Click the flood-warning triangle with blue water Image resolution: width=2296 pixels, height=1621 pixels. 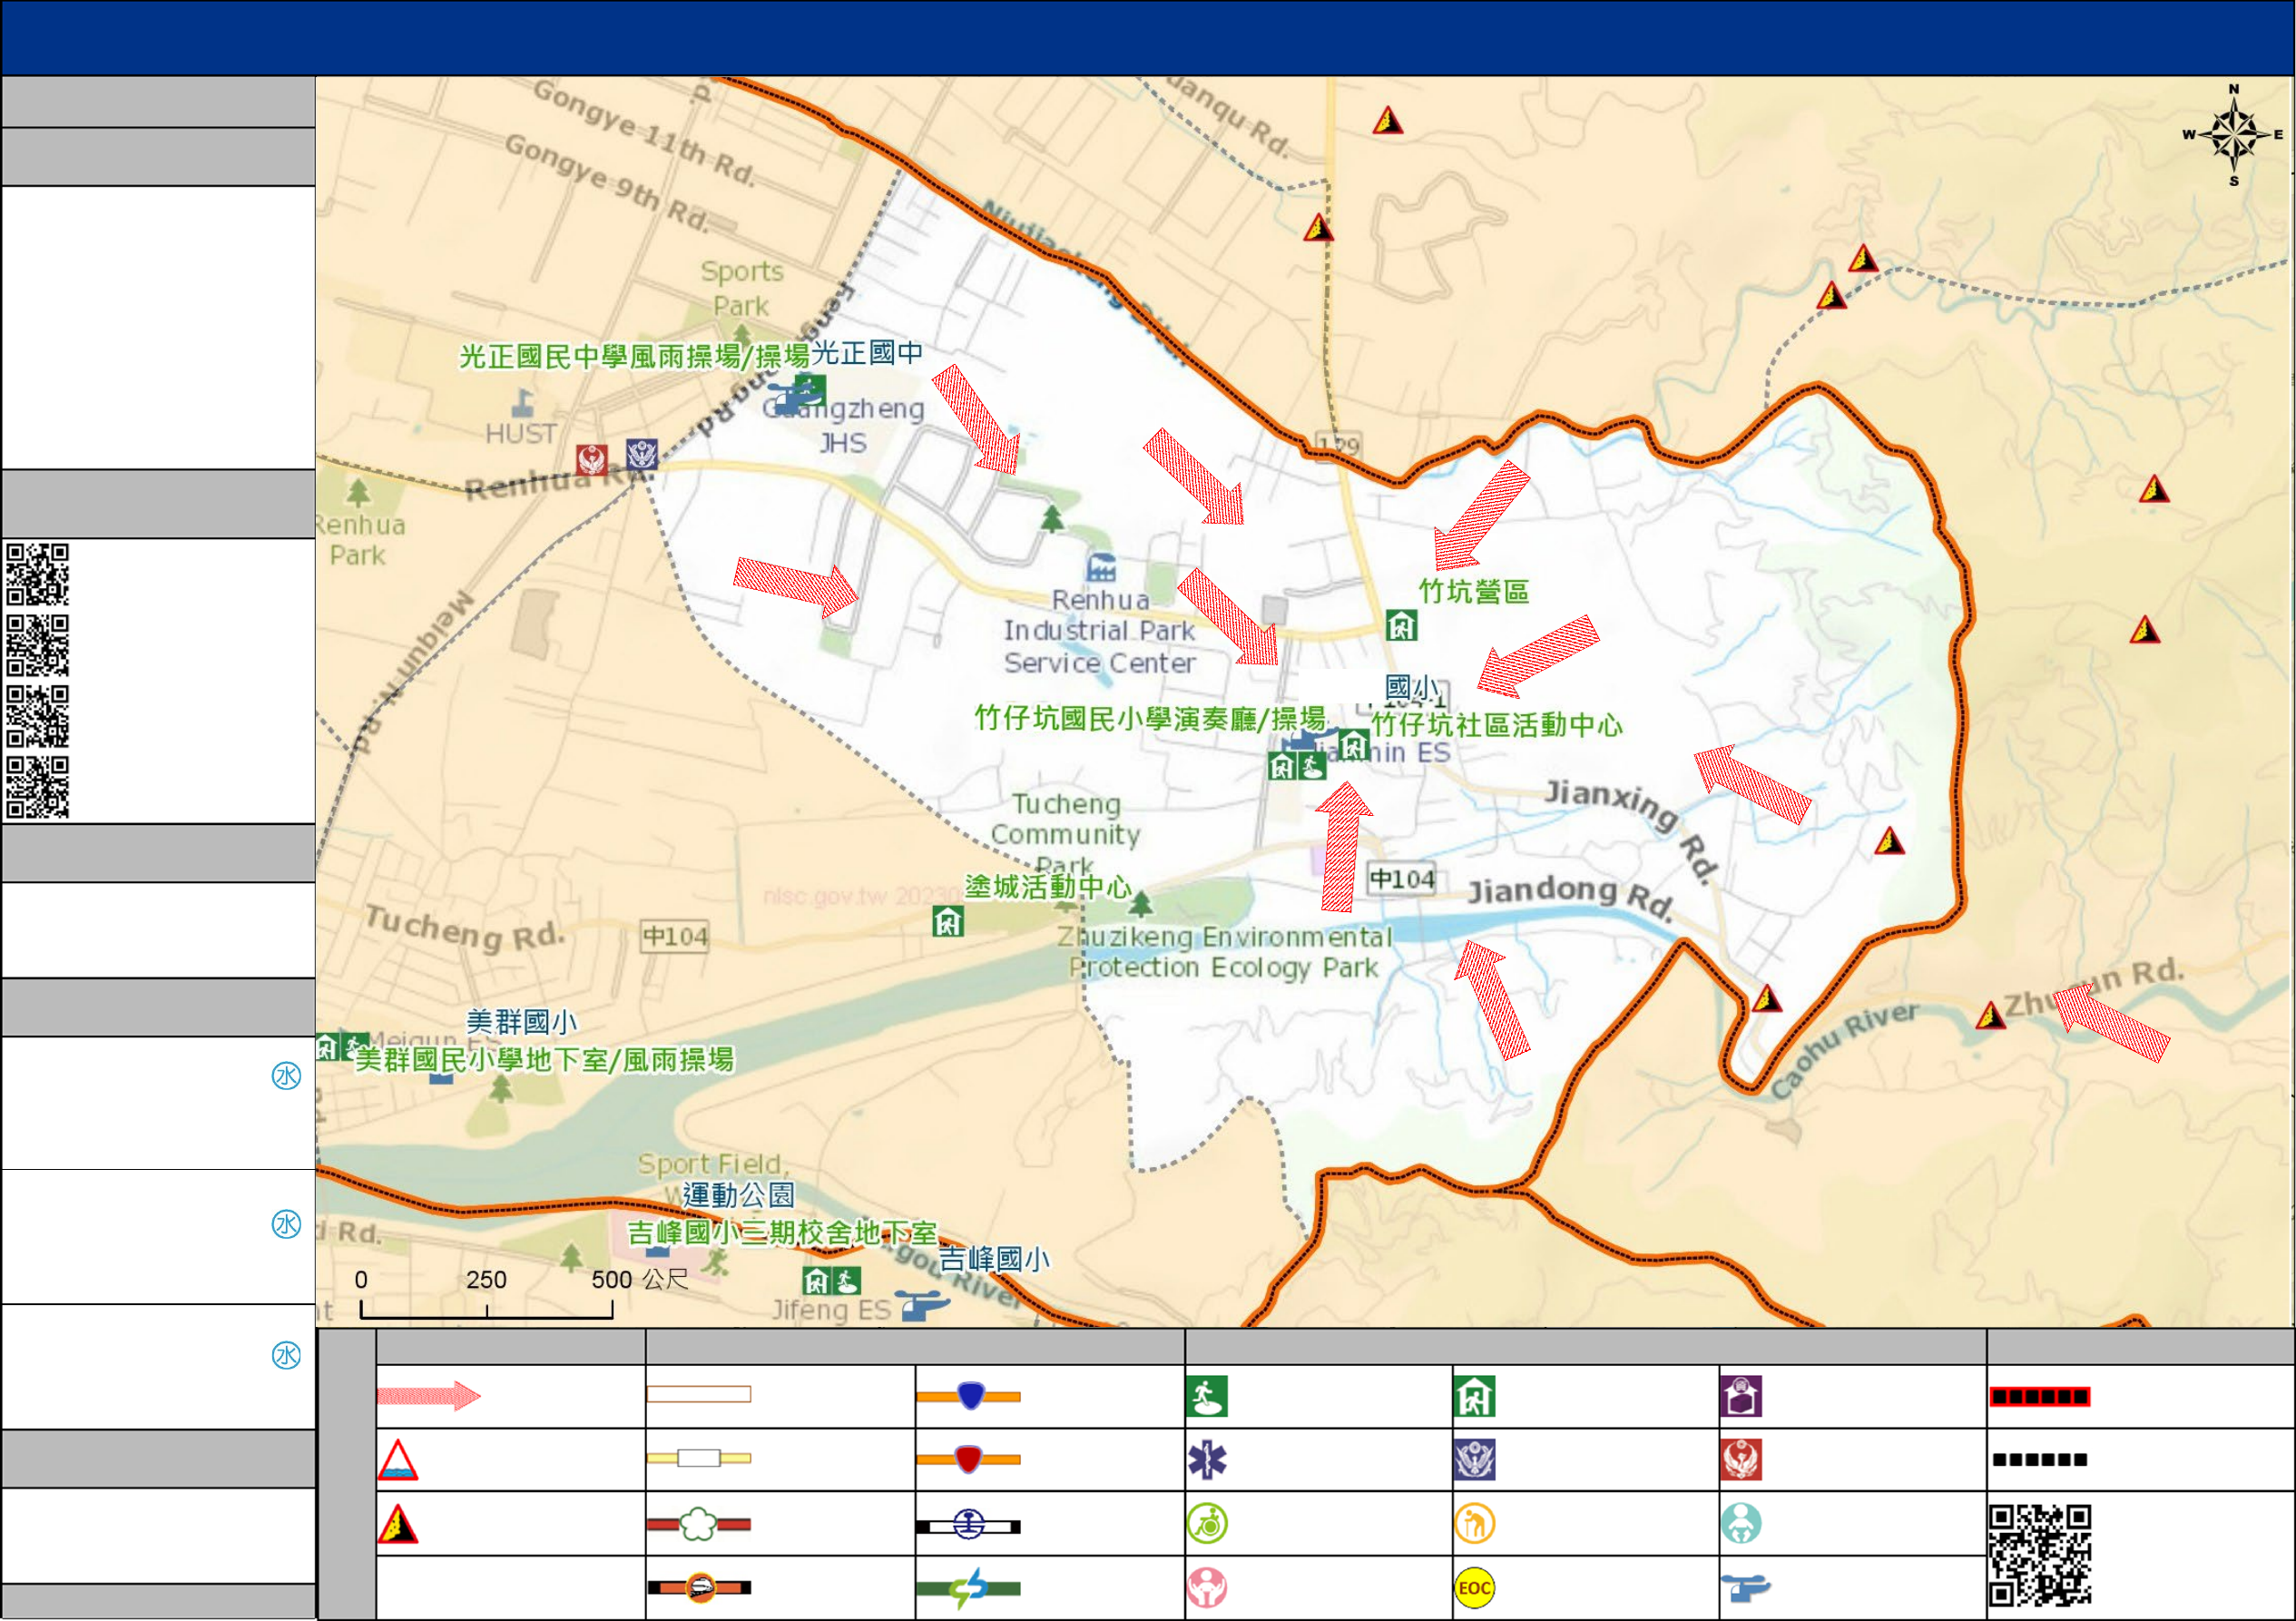click(x=397, y=1460)
